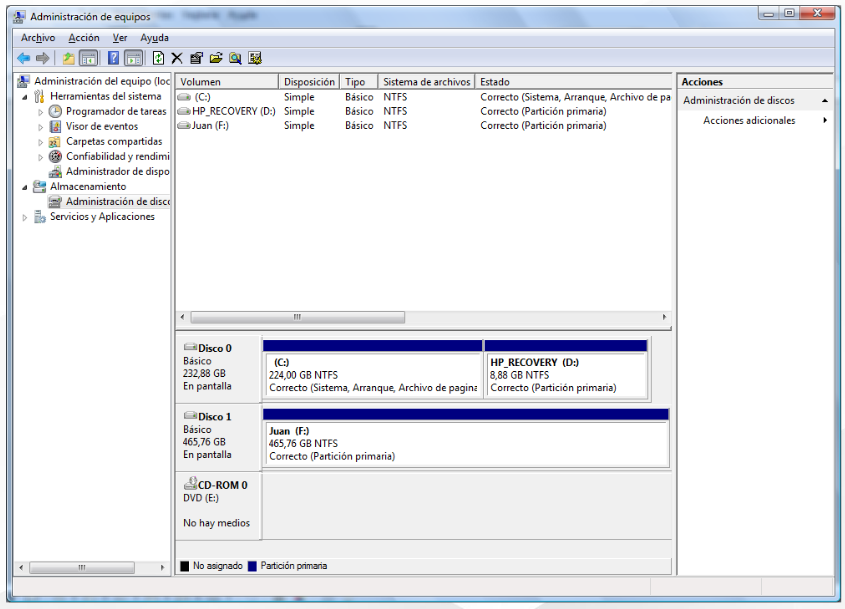
Task: Select the (C:) row in the volume list
Action: [x=424, y=97]
